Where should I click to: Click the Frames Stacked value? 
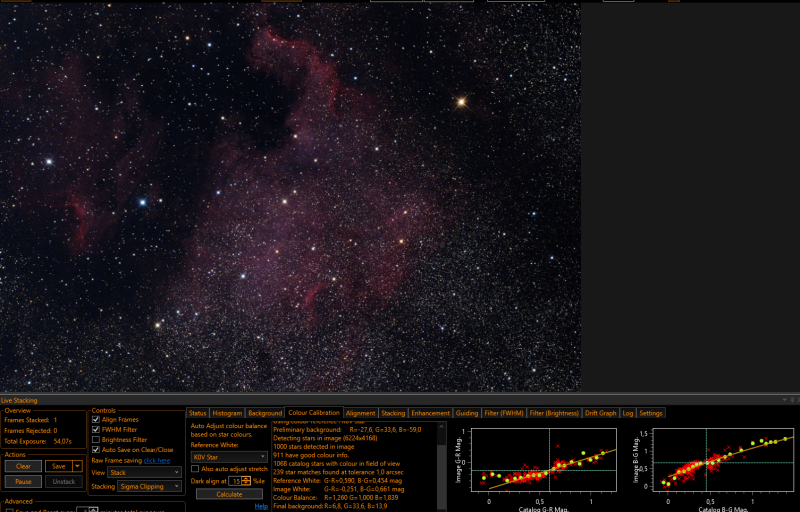coord(55,420)
